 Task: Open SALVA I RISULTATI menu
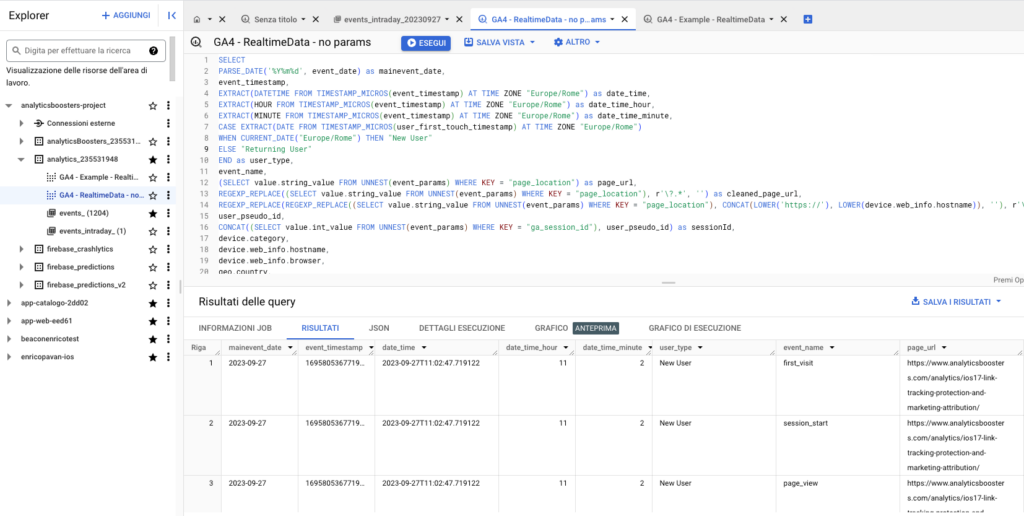956,302
